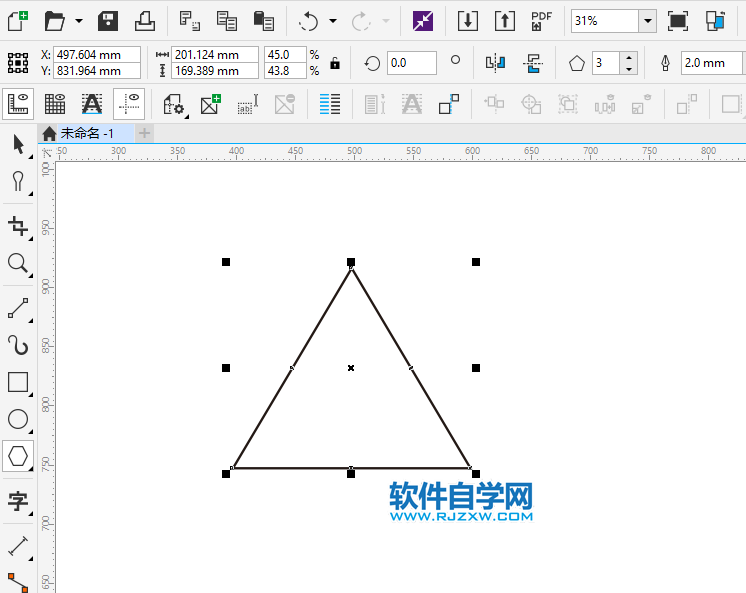Click the Print icon
Screen dimensions: 746x593
pyautogui.click(x=145, y=20)
